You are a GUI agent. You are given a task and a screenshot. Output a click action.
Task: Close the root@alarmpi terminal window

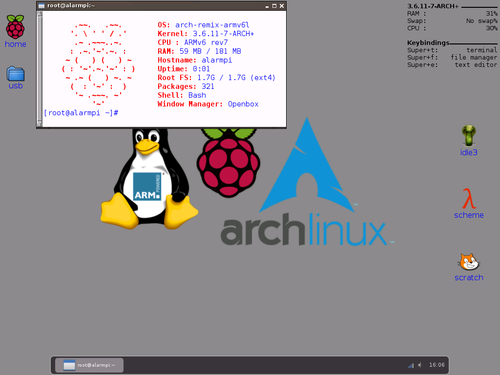[x=282, y=6]
